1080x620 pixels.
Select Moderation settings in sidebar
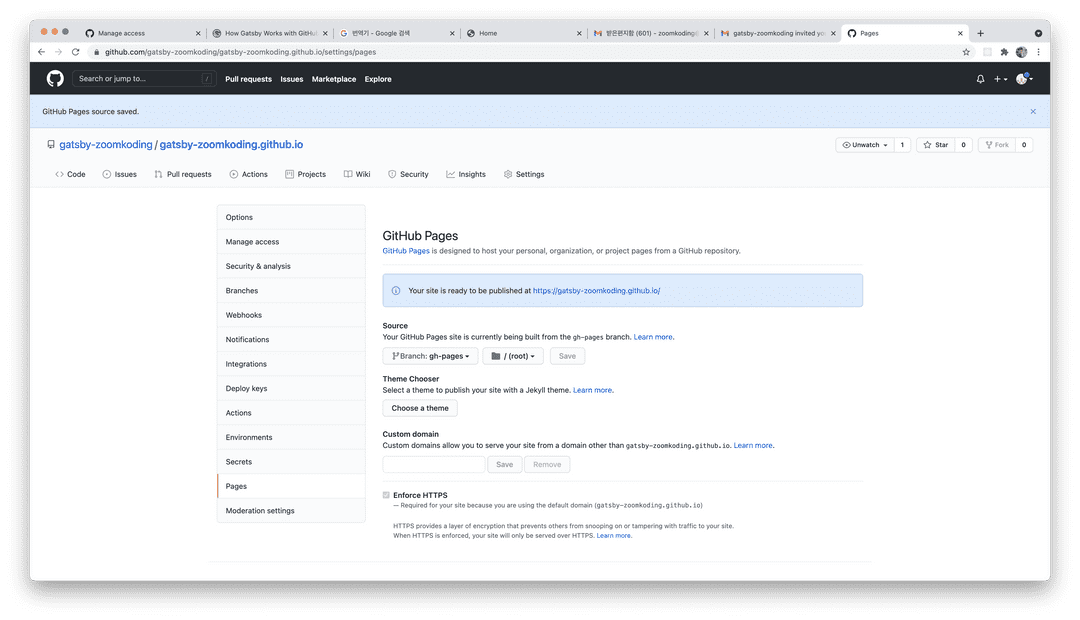291,510
